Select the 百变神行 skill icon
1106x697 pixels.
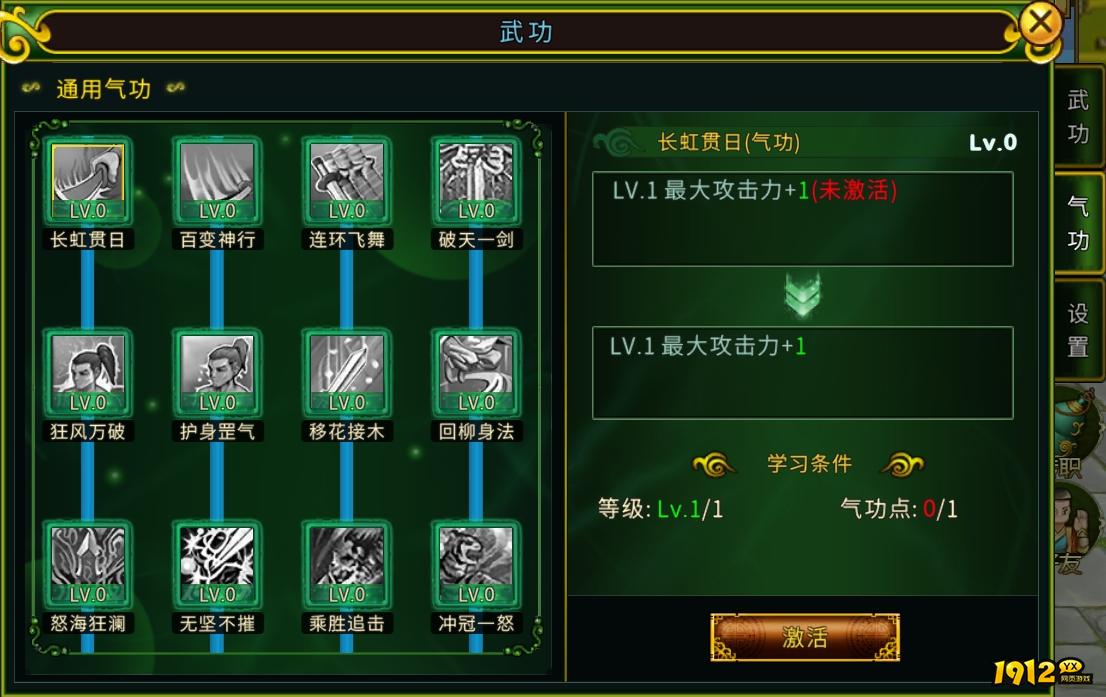coord(217,181)
